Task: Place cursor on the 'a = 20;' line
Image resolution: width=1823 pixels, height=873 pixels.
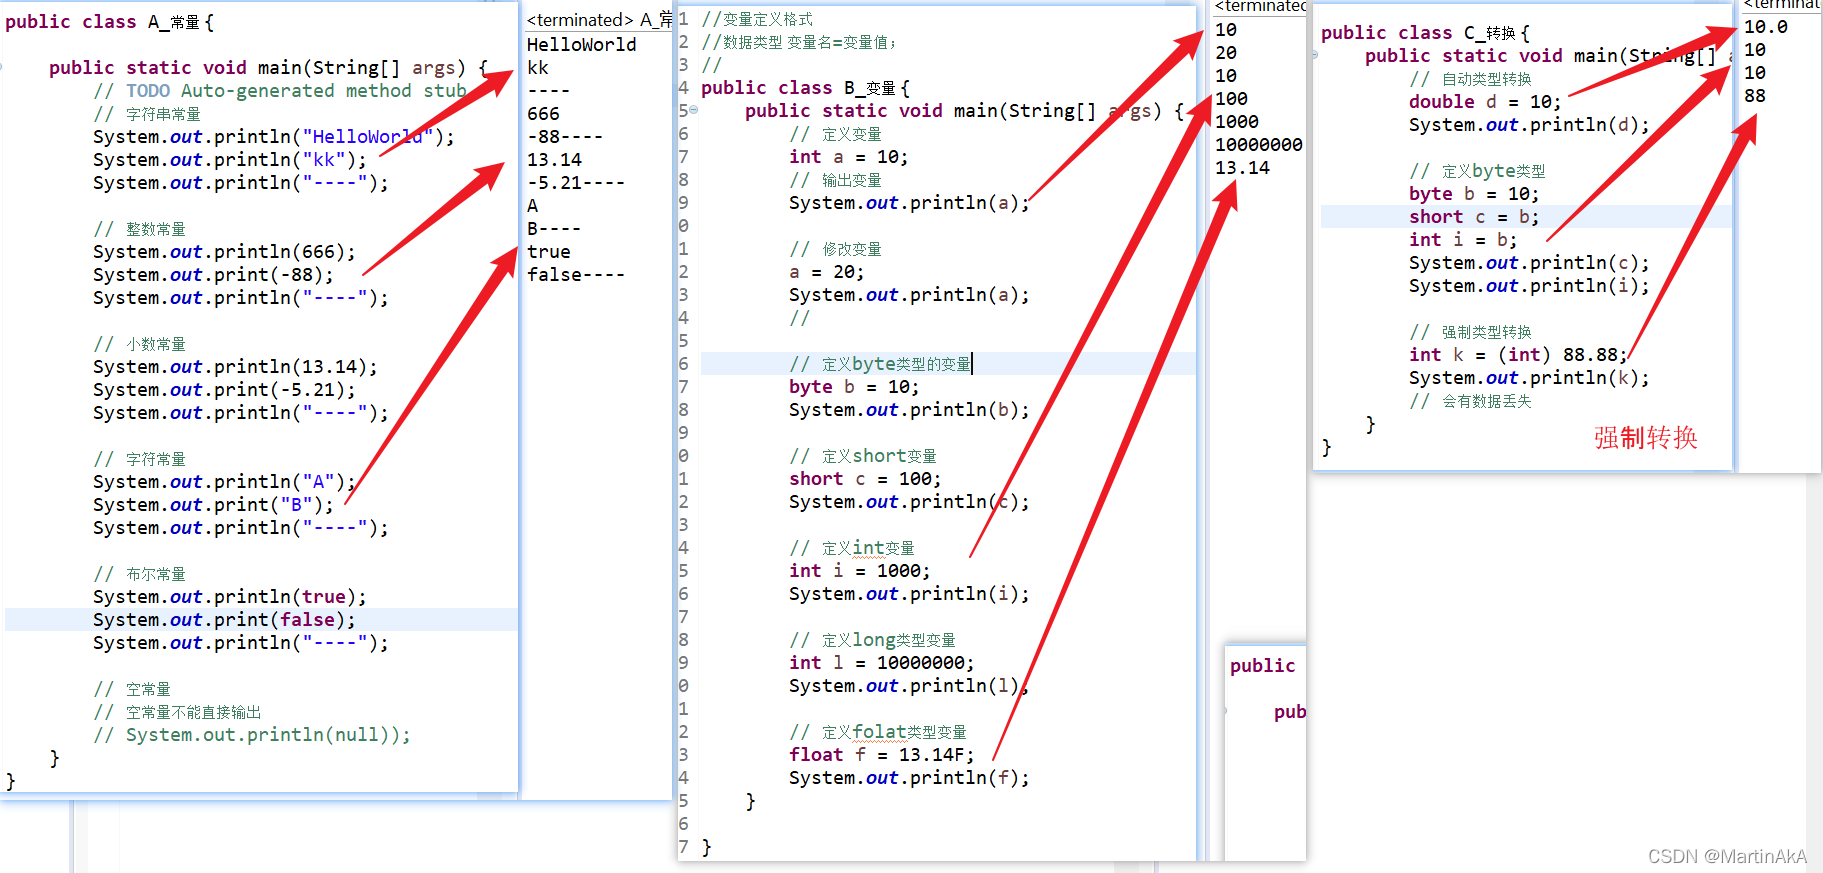Action: click(827, 272)
